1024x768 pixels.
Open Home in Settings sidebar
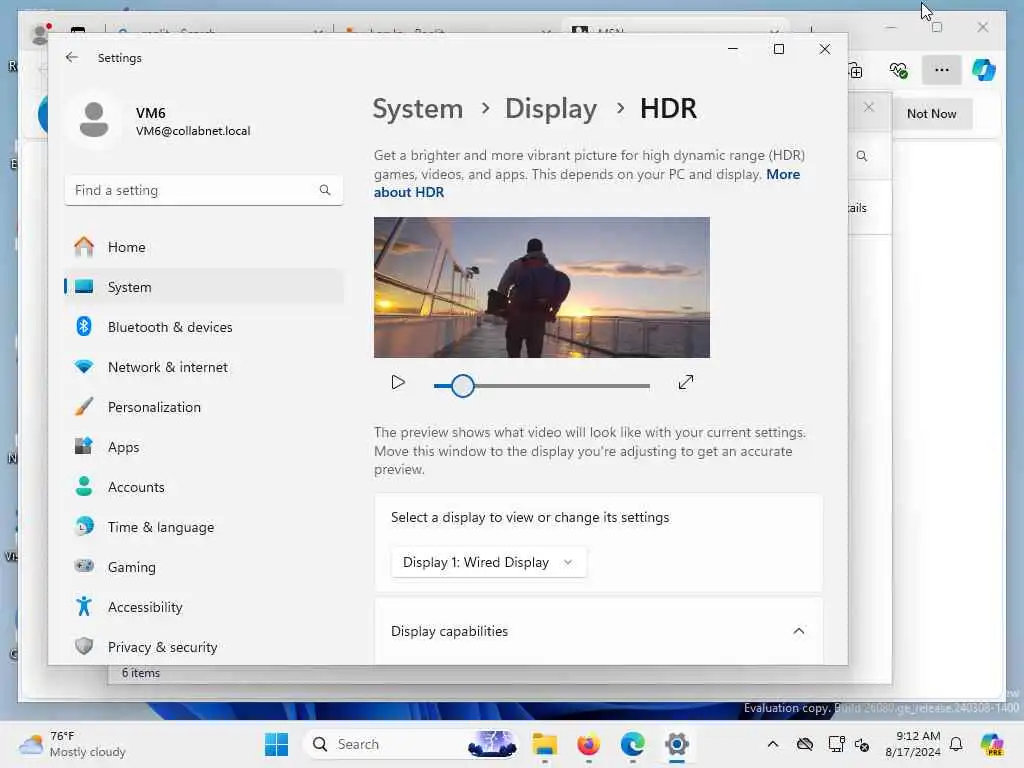pyautogui.click(x=204, y=247)
